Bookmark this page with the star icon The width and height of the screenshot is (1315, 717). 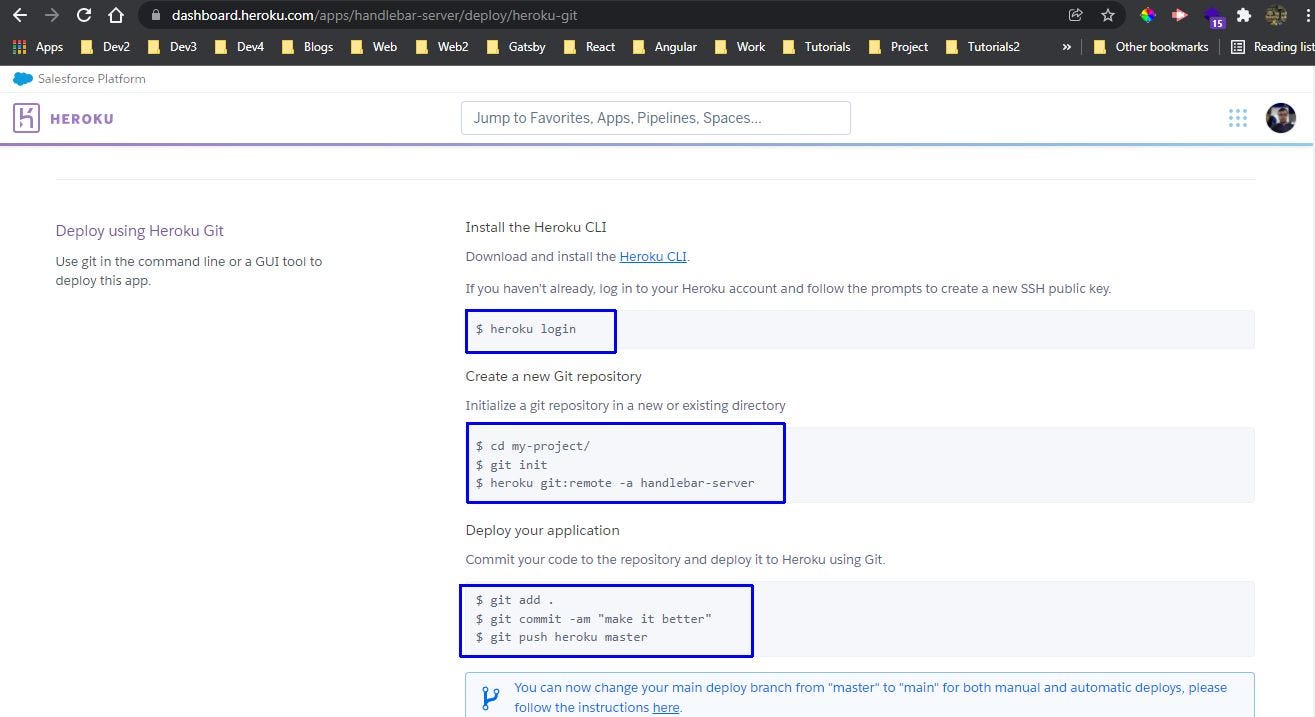point(1108,15)
